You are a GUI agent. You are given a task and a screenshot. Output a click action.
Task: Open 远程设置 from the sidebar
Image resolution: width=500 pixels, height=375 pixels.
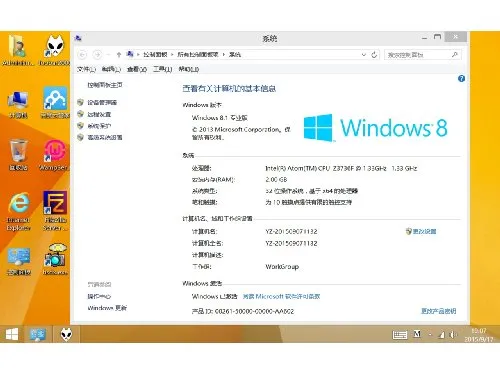(x=99, y=114)
